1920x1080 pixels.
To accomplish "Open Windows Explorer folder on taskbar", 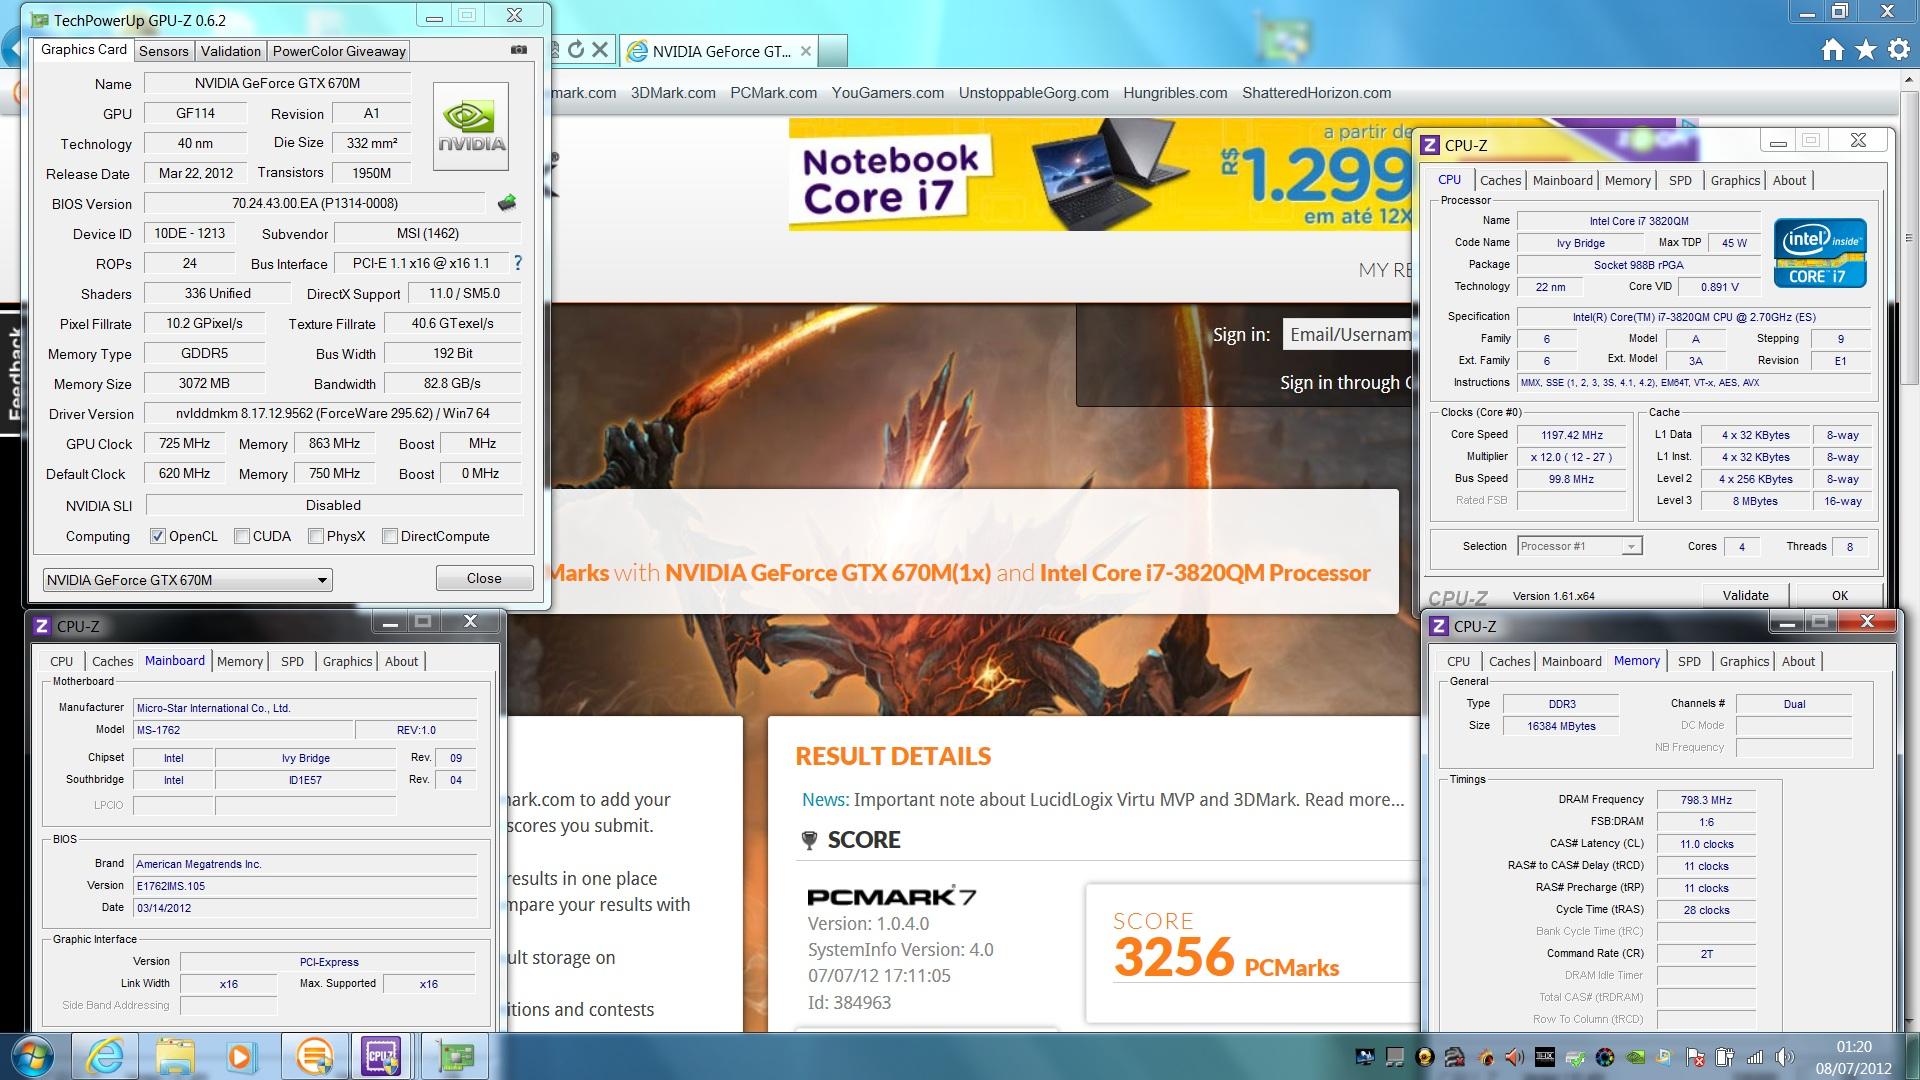I will (x=174, y=1056).
